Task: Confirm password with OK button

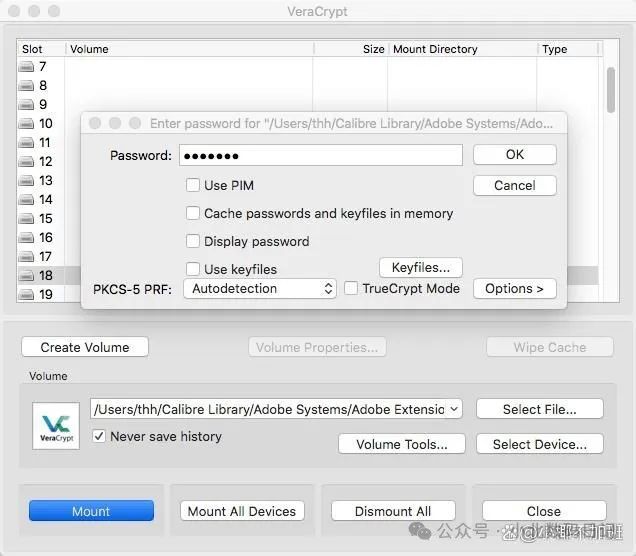Action: 514,155
